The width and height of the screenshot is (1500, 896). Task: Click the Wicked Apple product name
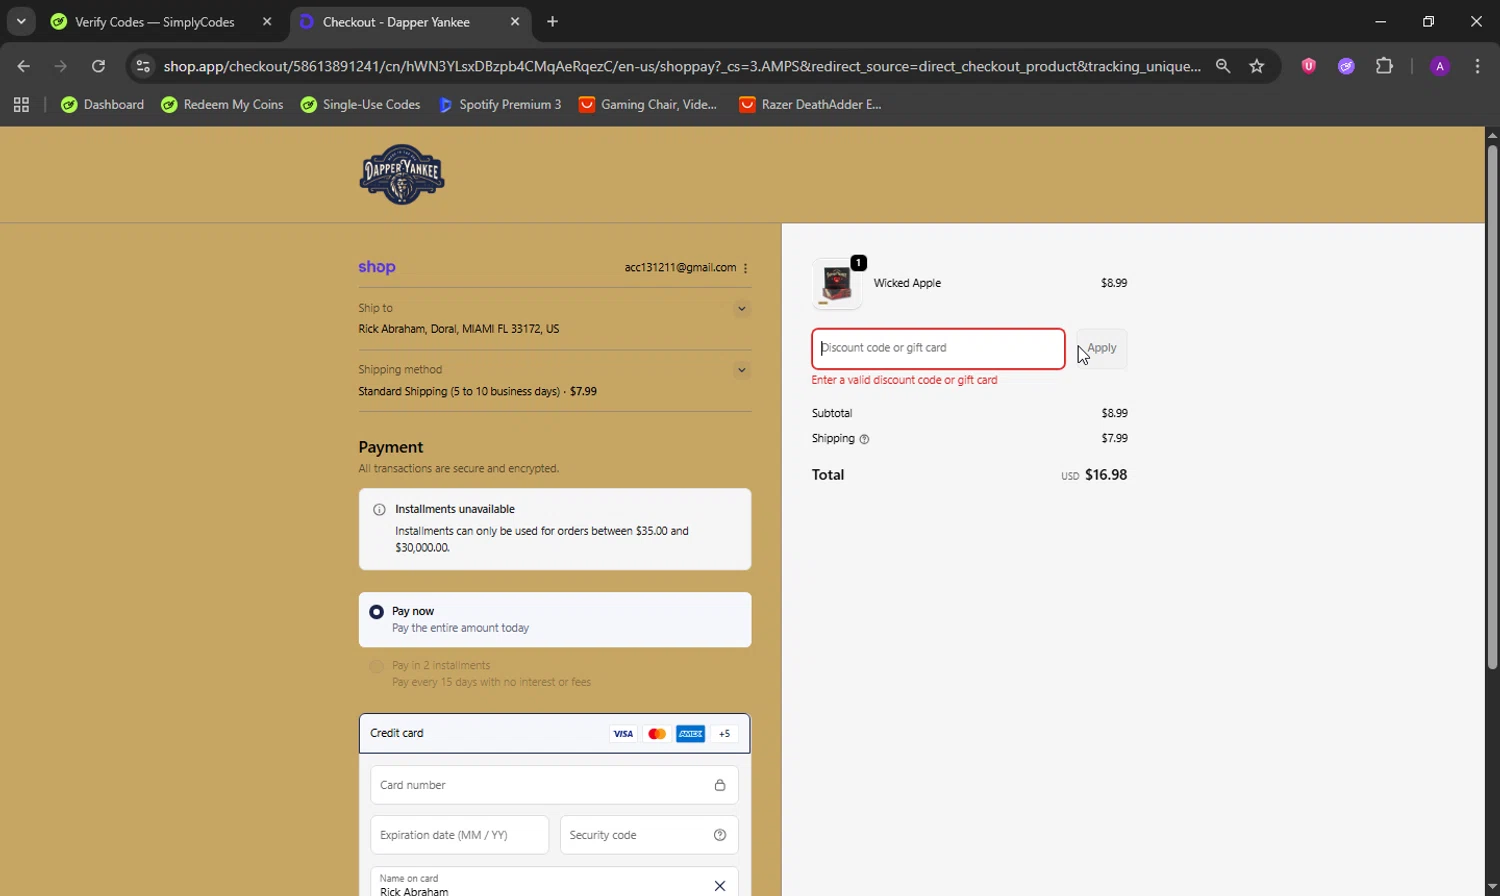pyautogui.click(x=907, y=283)
